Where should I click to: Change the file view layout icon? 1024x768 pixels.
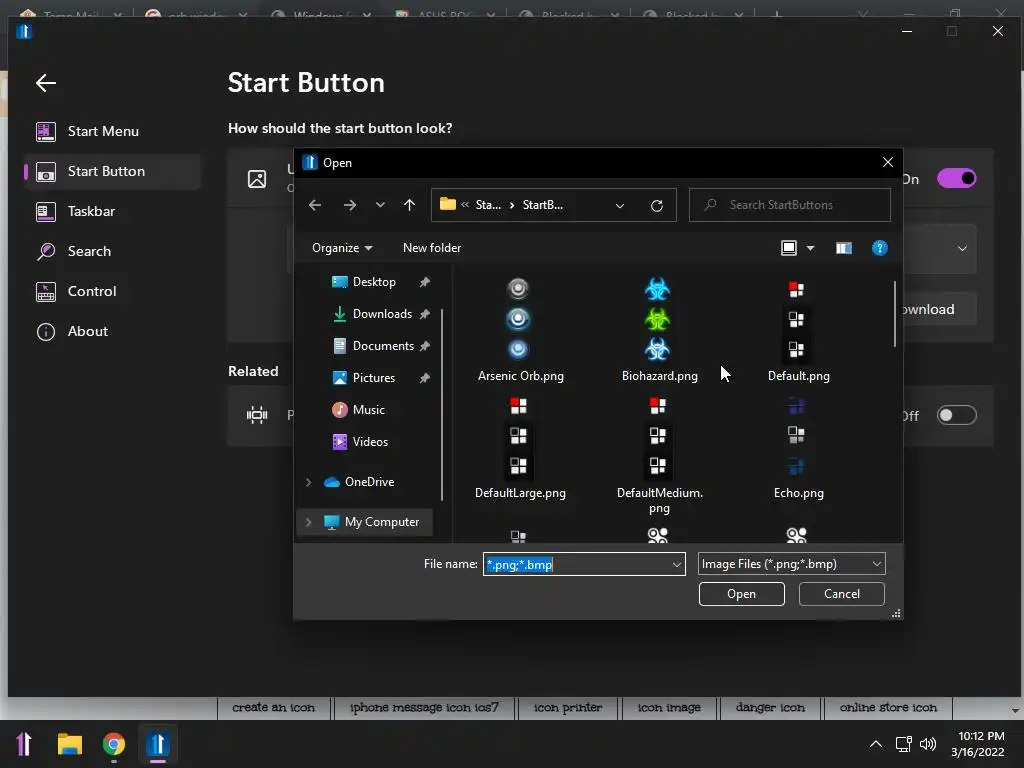tap(789, 248)
